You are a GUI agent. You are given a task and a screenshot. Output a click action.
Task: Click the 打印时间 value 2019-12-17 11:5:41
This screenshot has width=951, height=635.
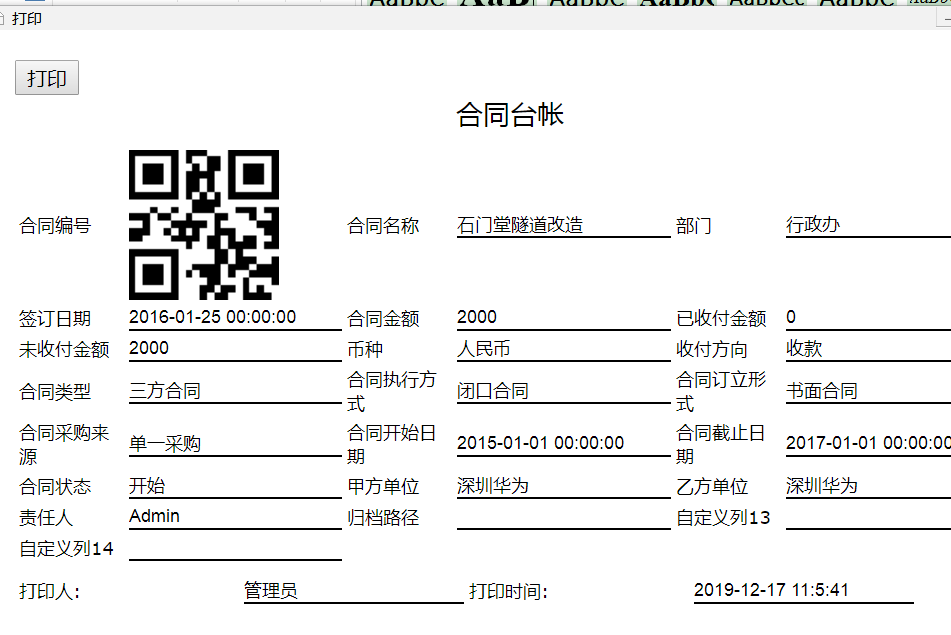point(771,590)
